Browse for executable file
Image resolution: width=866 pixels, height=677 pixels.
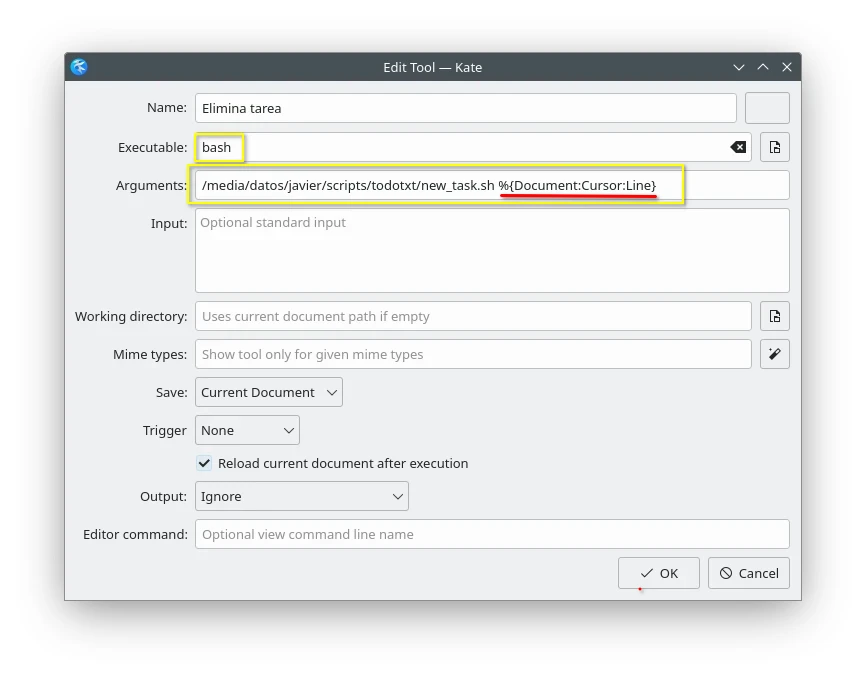(x=775, y=147)
